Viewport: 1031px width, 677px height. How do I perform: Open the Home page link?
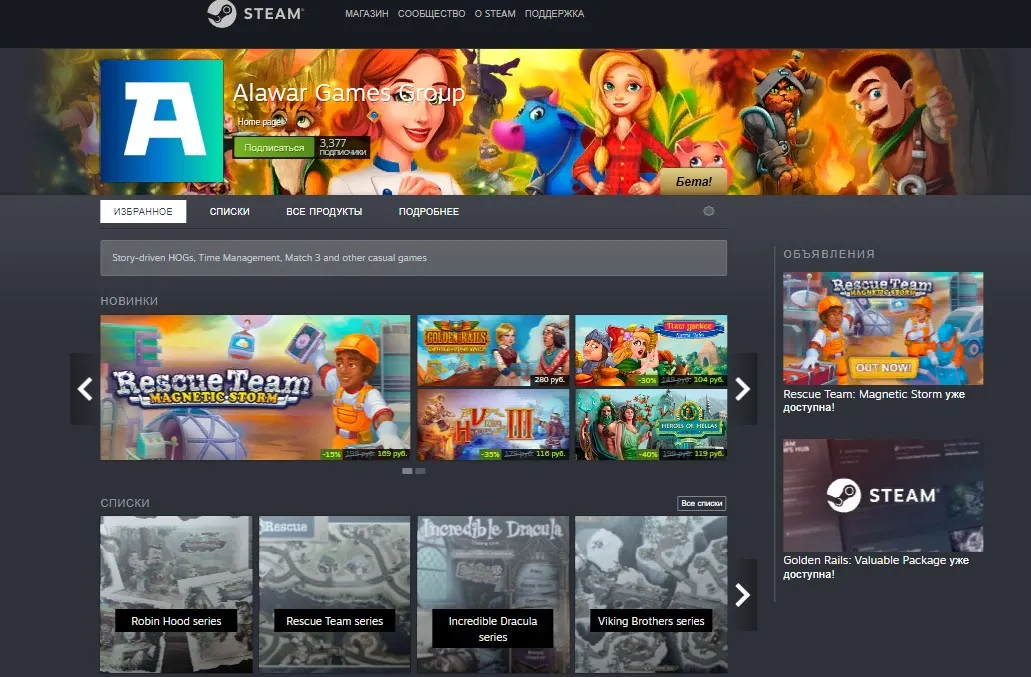click(262, 122)
